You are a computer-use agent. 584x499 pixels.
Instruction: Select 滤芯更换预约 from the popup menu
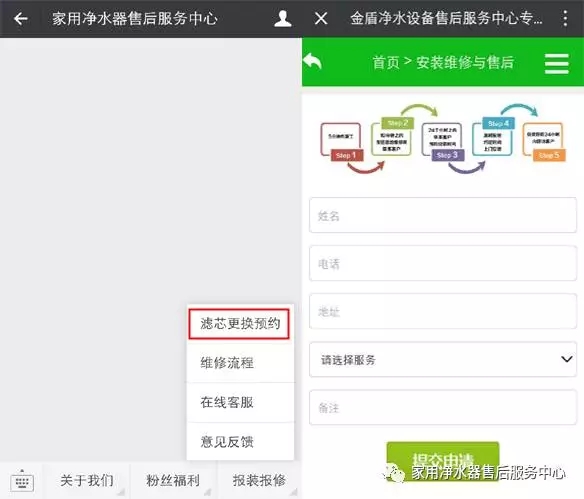pyautogui.click(x=239, y=324)
